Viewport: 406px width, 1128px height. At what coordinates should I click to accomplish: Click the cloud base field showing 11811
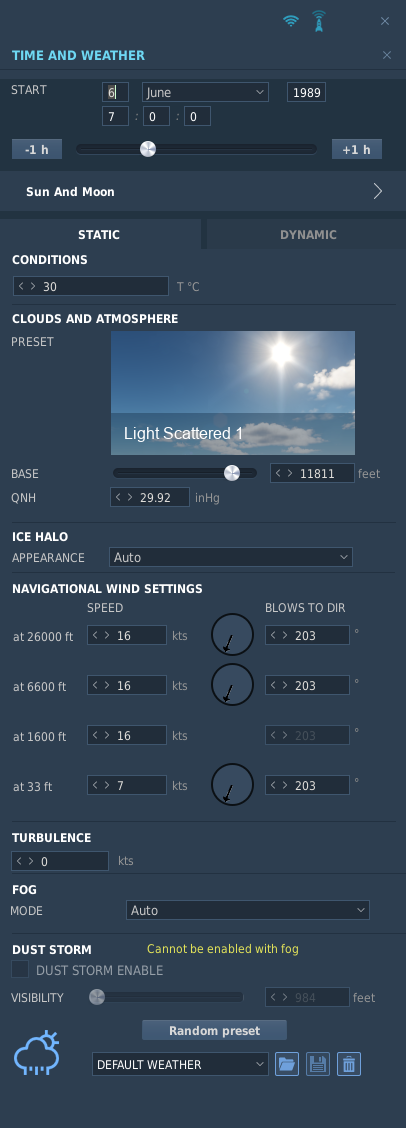(x=312, y=473)
